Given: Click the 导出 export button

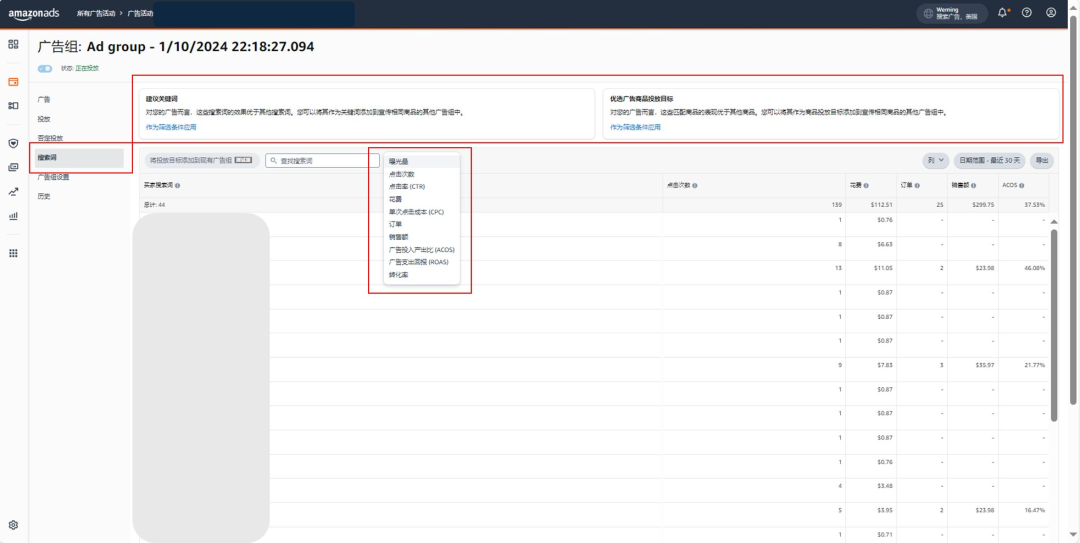Looking at the screenshot, I should (x=1042, y=161).
